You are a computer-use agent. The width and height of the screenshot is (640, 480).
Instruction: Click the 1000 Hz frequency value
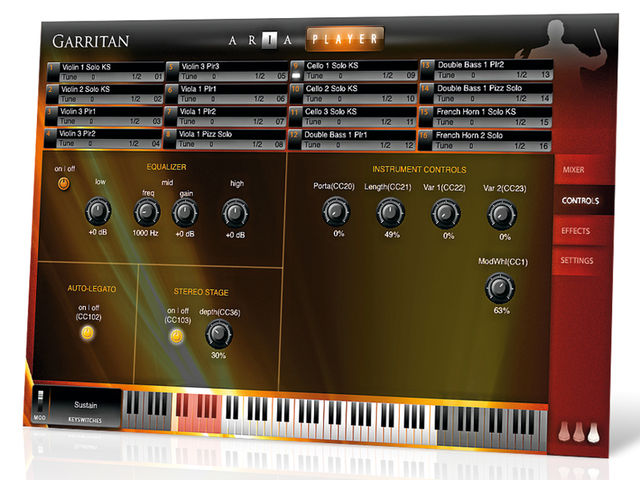coord(145,233)
